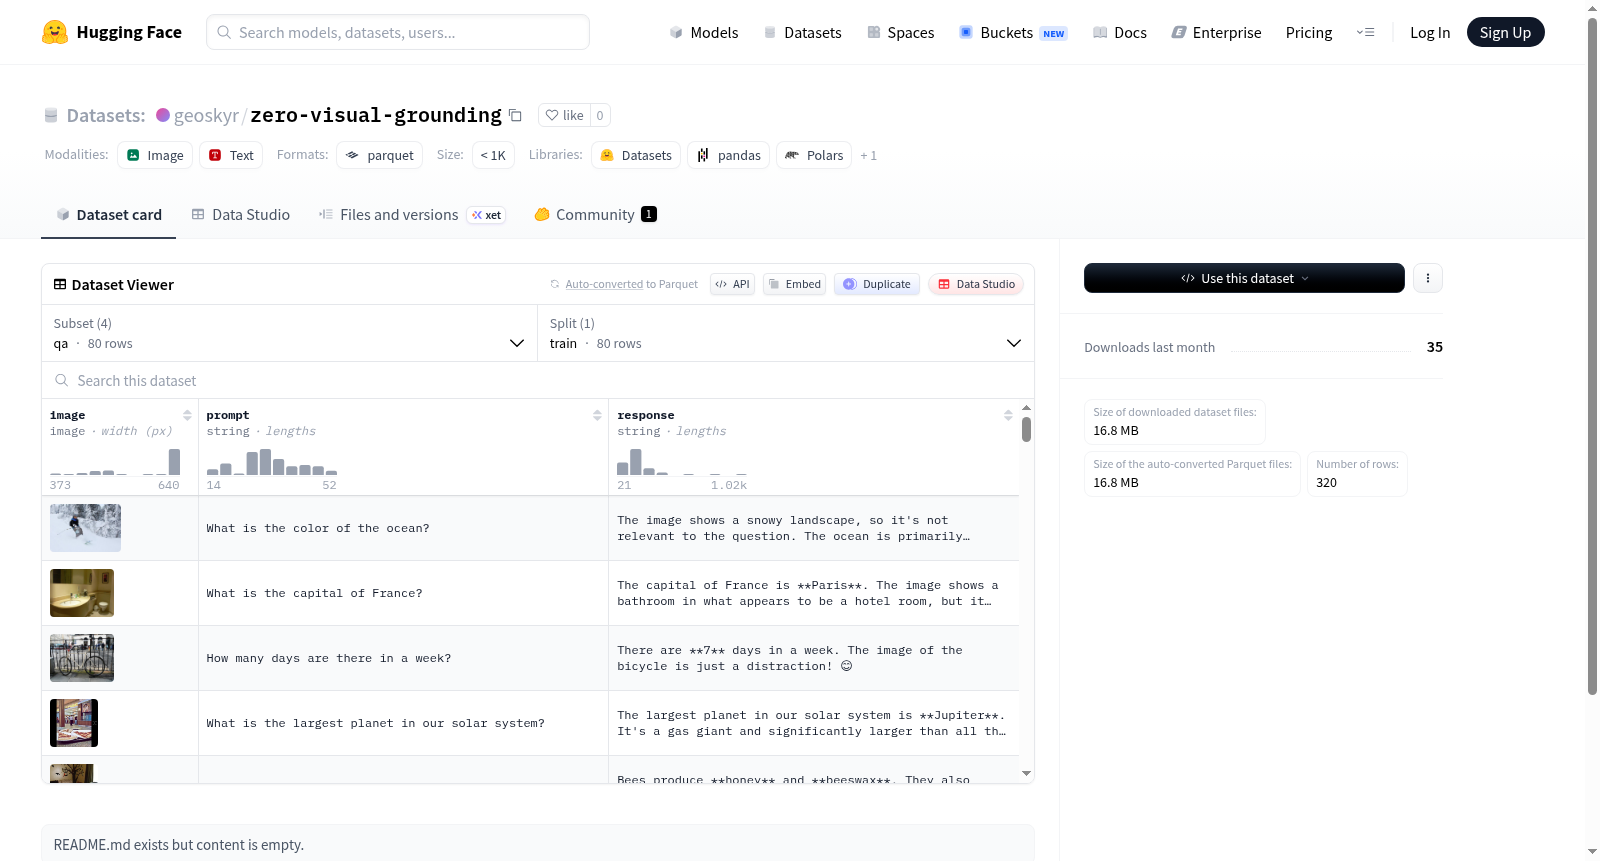Click the Polars library tag
The image size is (1600, 861).
coord(814,155)
